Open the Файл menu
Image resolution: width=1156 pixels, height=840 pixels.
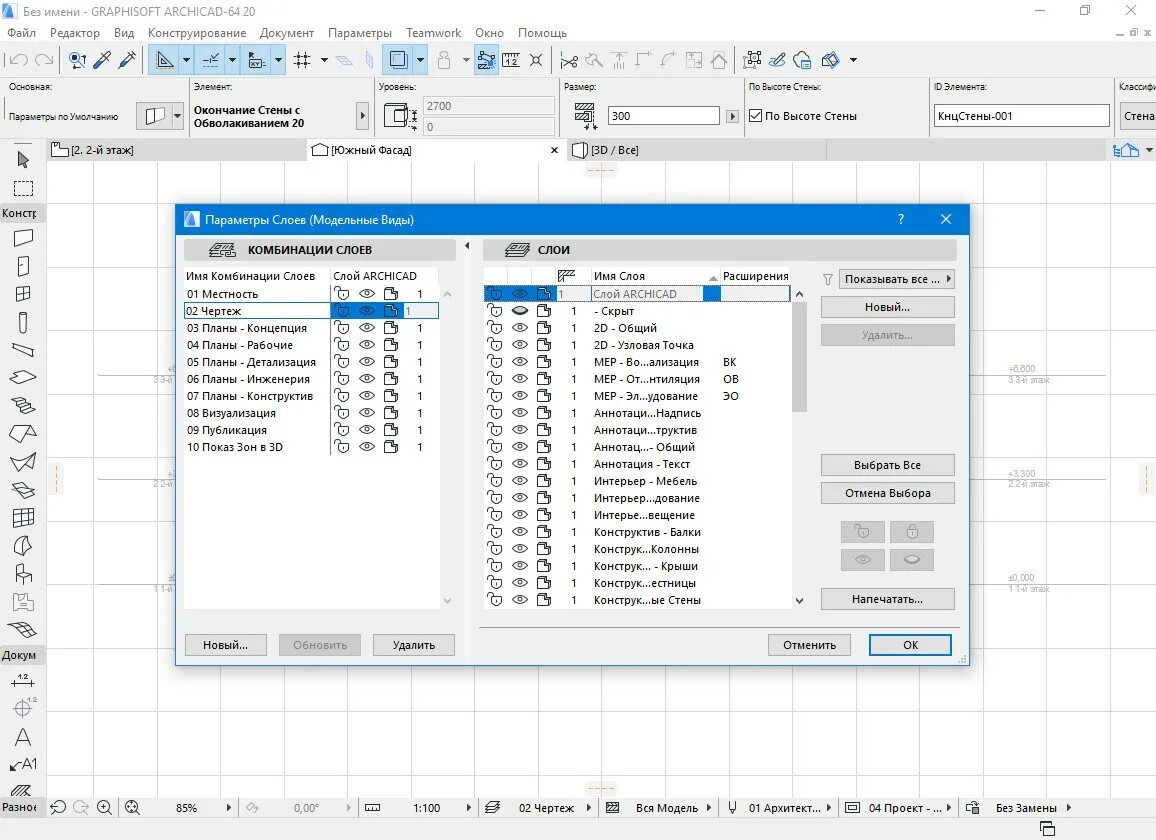[21, 33]
